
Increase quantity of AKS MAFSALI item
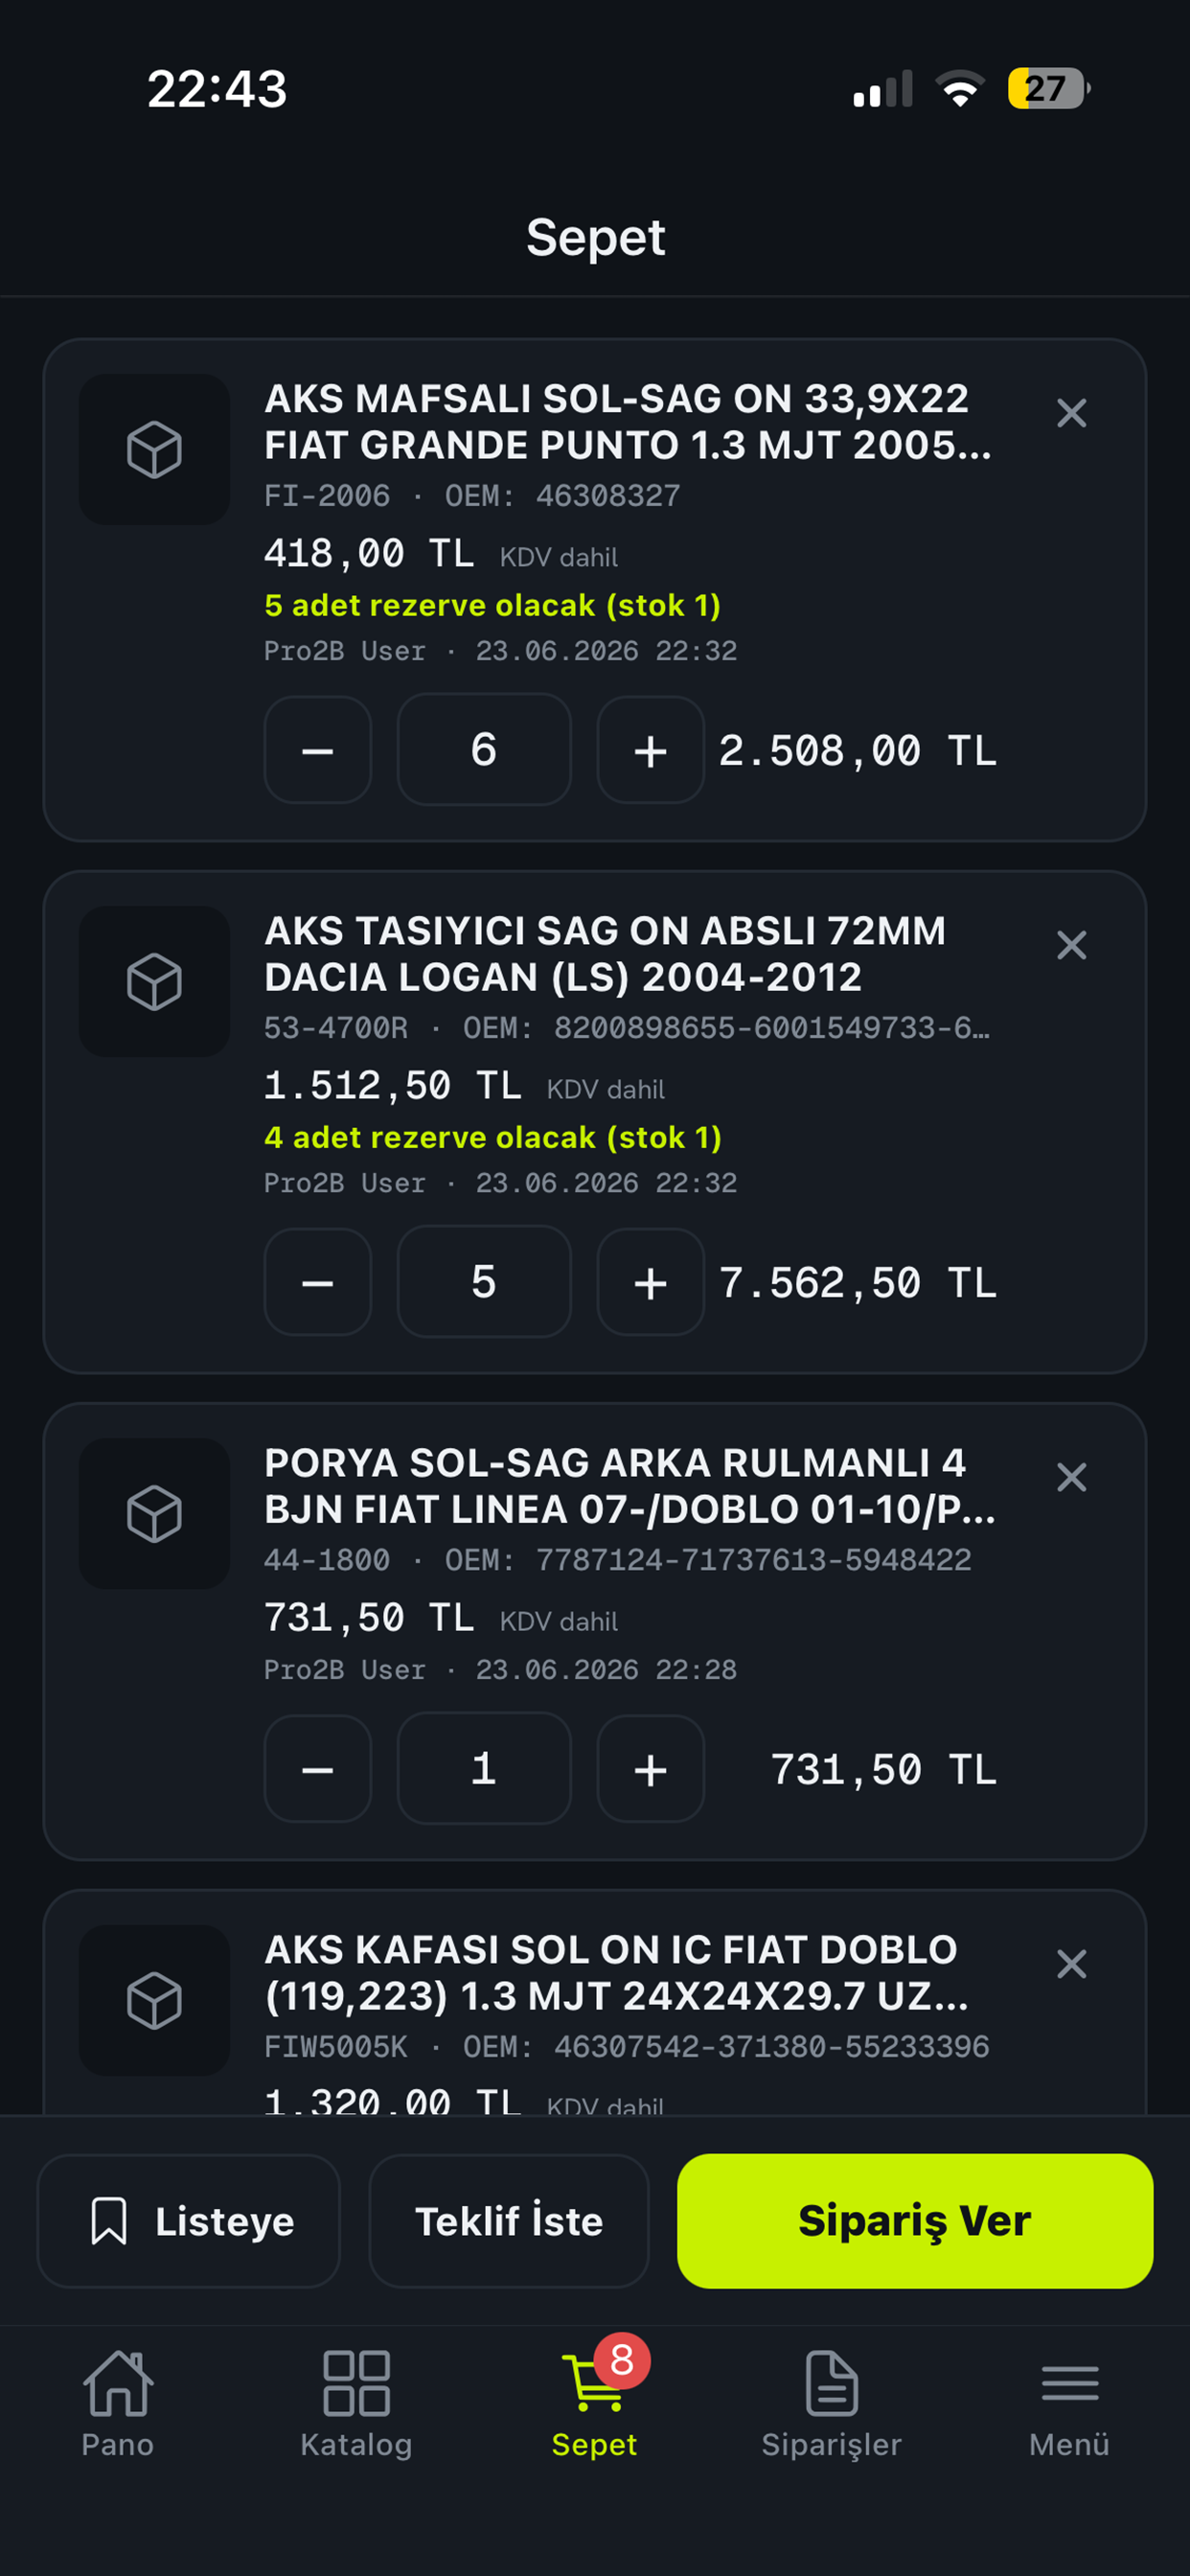[x=651, y=750]
